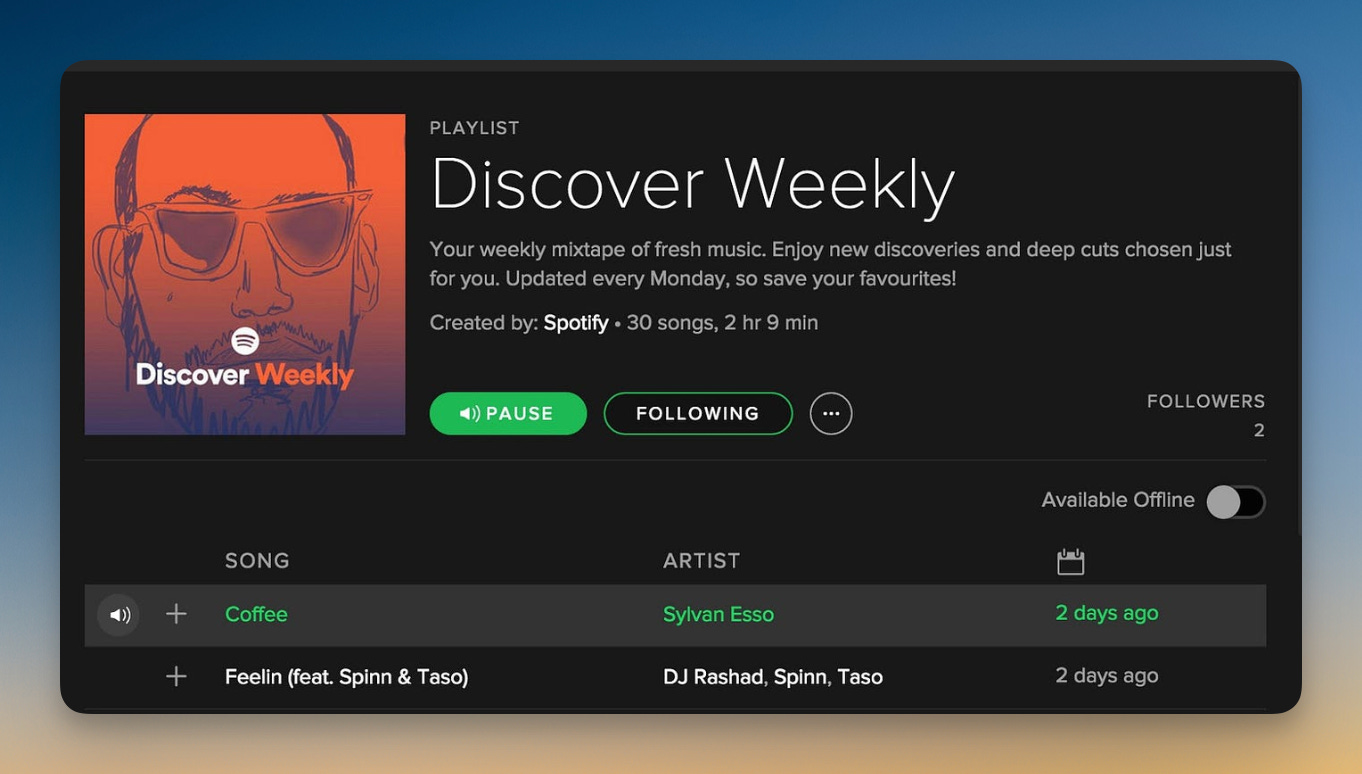Select the Coffee song title
The height and width of the screenshot is (774, 1362).
pos(256,614)
